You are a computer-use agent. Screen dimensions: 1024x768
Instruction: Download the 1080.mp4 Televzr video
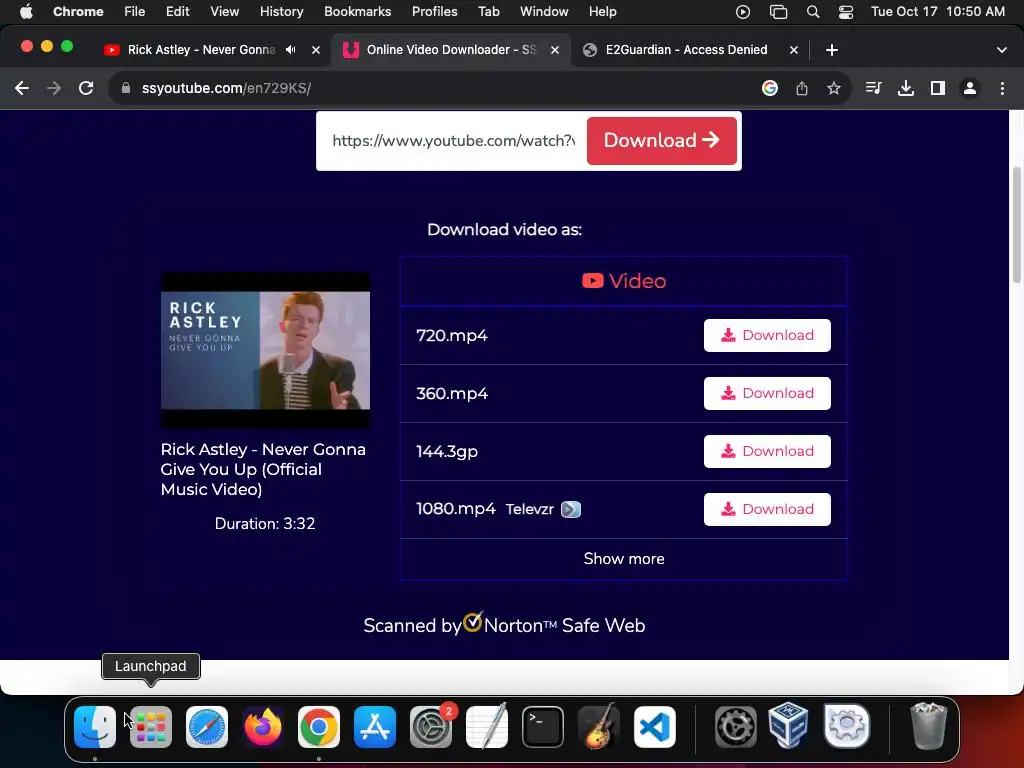point(767,509)
